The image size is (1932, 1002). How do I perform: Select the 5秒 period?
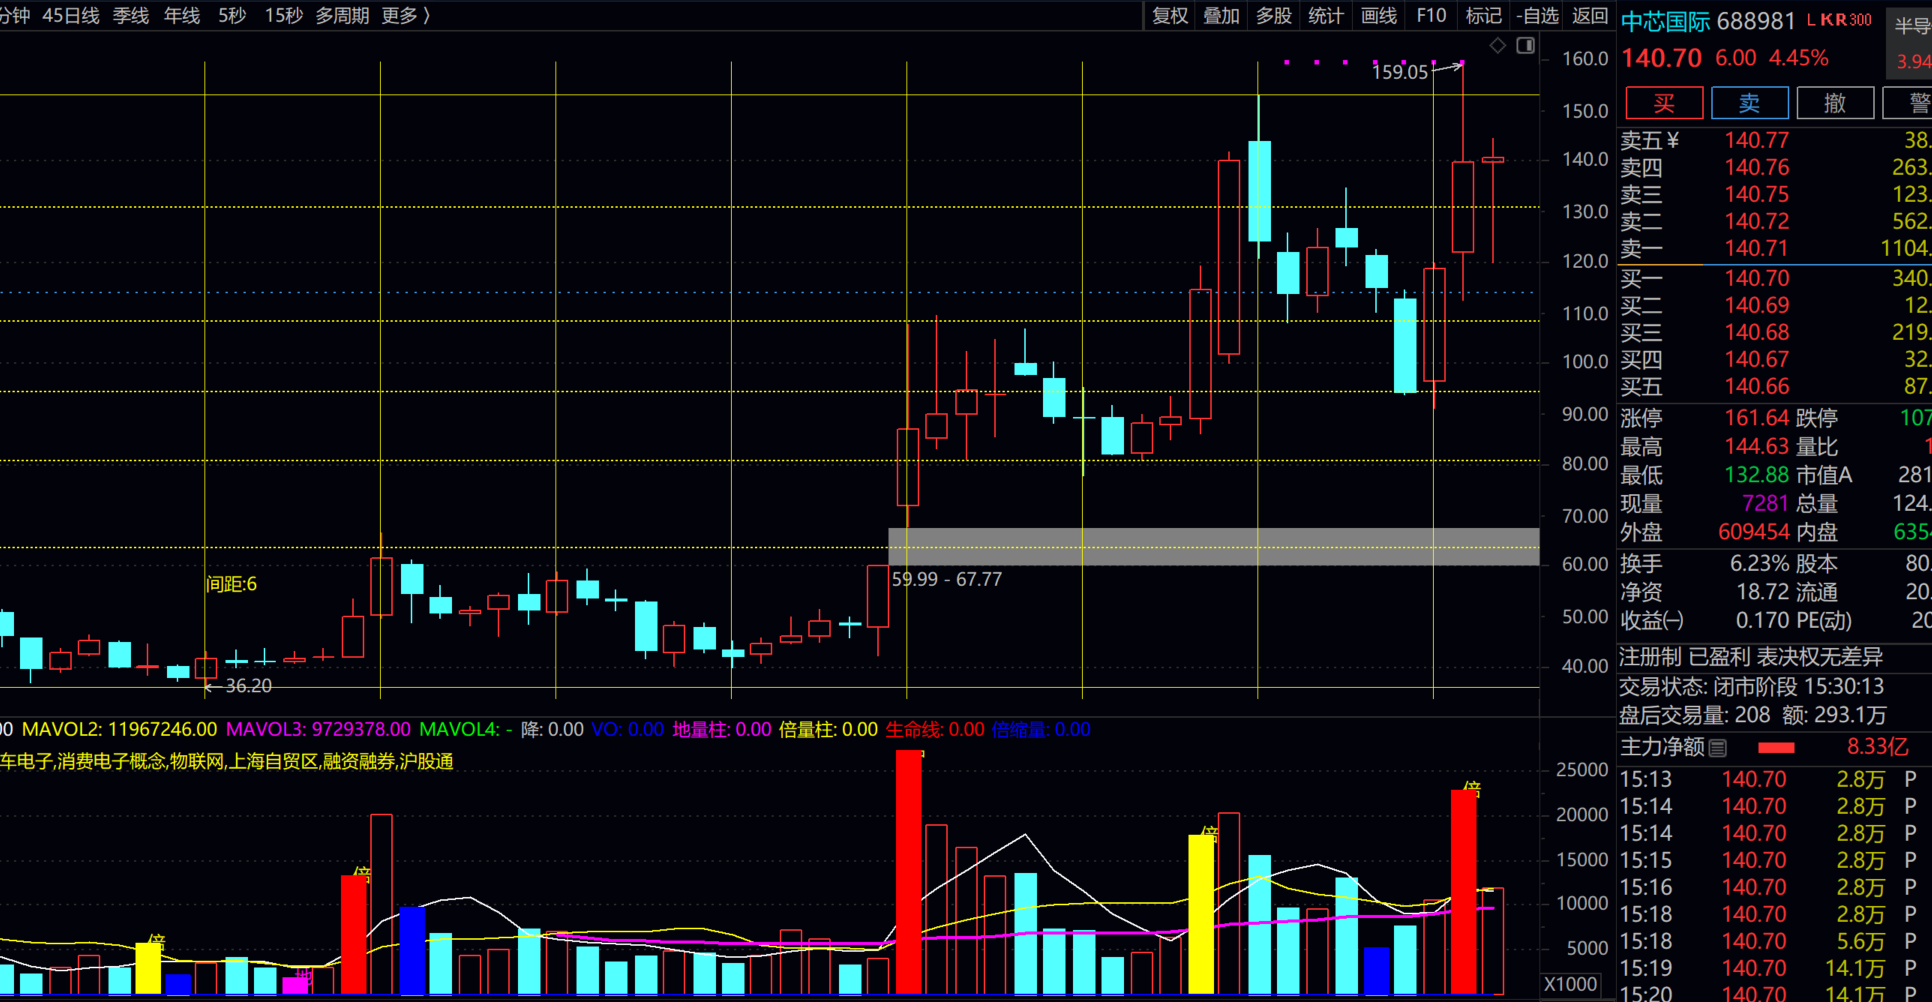click(x=232, y=15)
